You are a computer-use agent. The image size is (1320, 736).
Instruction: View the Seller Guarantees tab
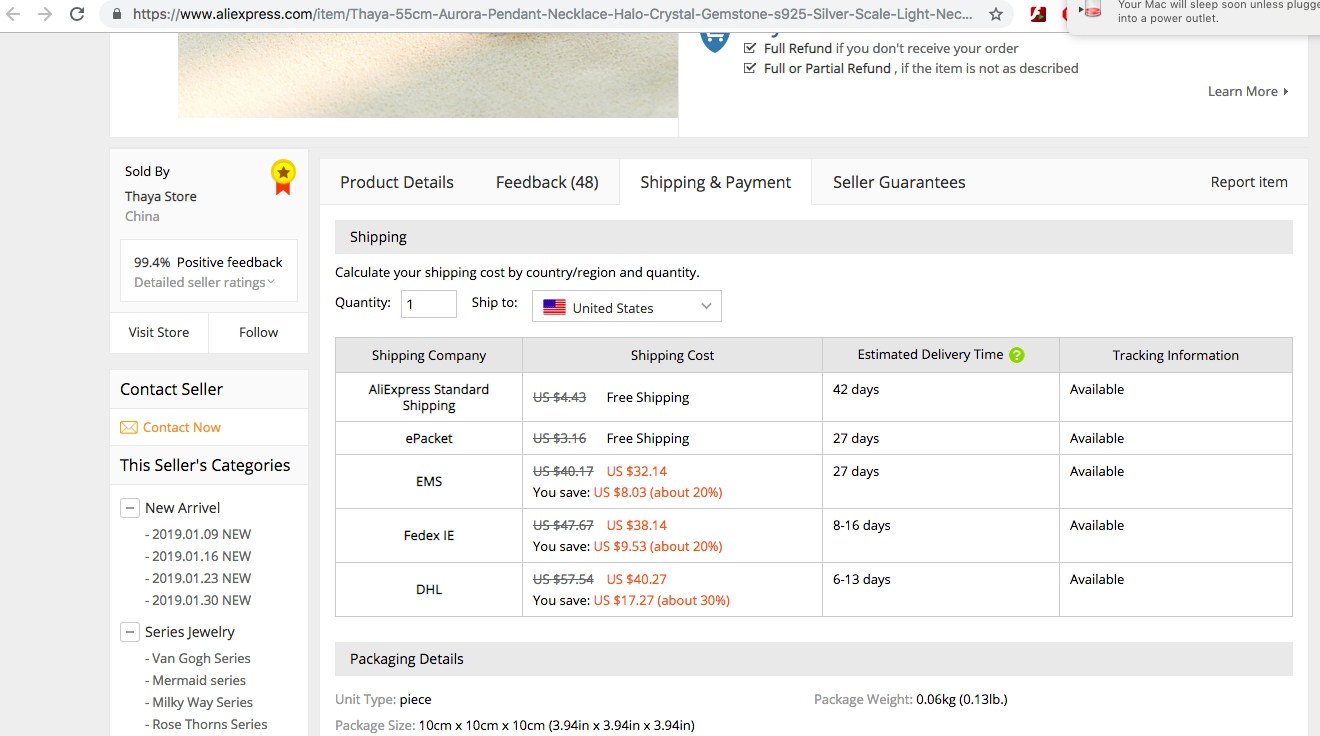tap(899, 182)
